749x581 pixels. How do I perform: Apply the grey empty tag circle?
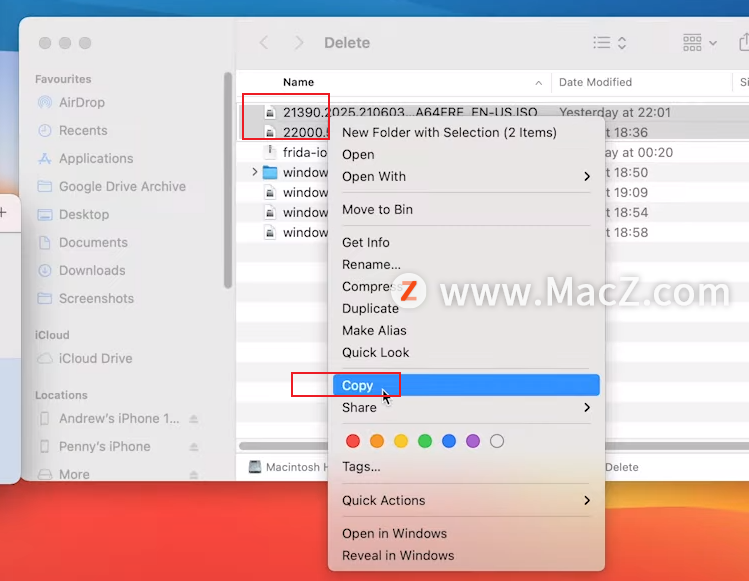click(x=497, y=441)
